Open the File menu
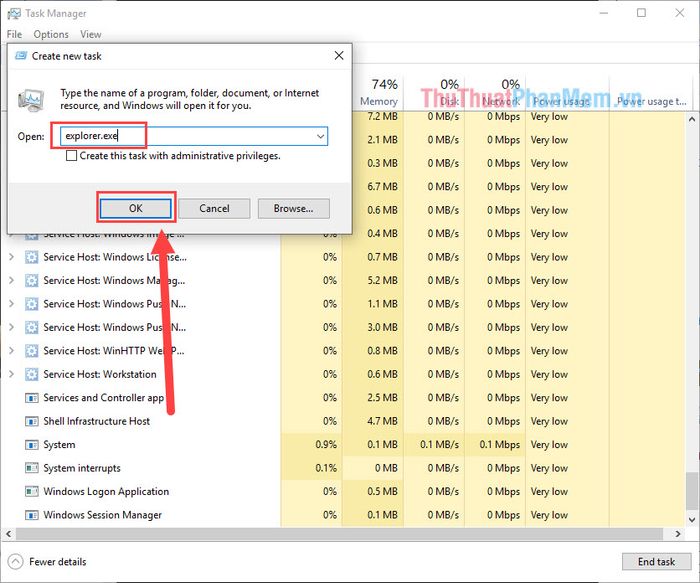The width and height of the screenshot is (700, 583). [x=14, y=34]
